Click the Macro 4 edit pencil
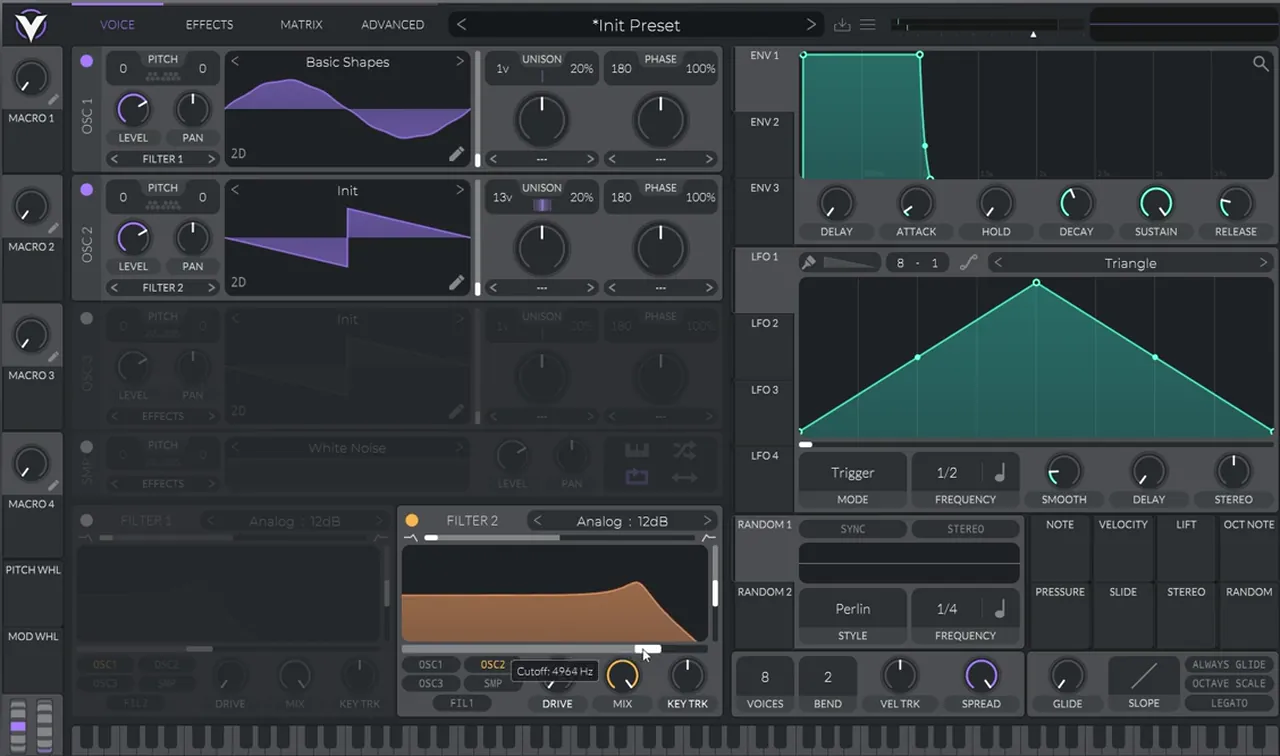Screen dimensions: 1280x756 54,485
